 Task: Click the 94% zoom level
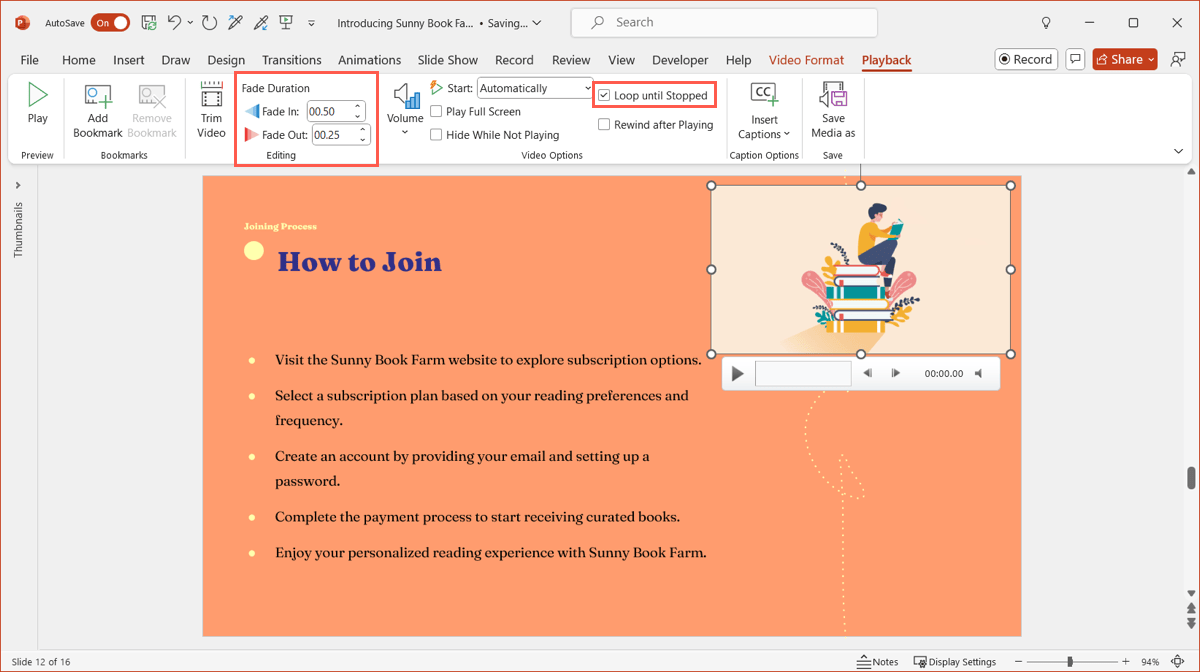tap(1150, 661)
